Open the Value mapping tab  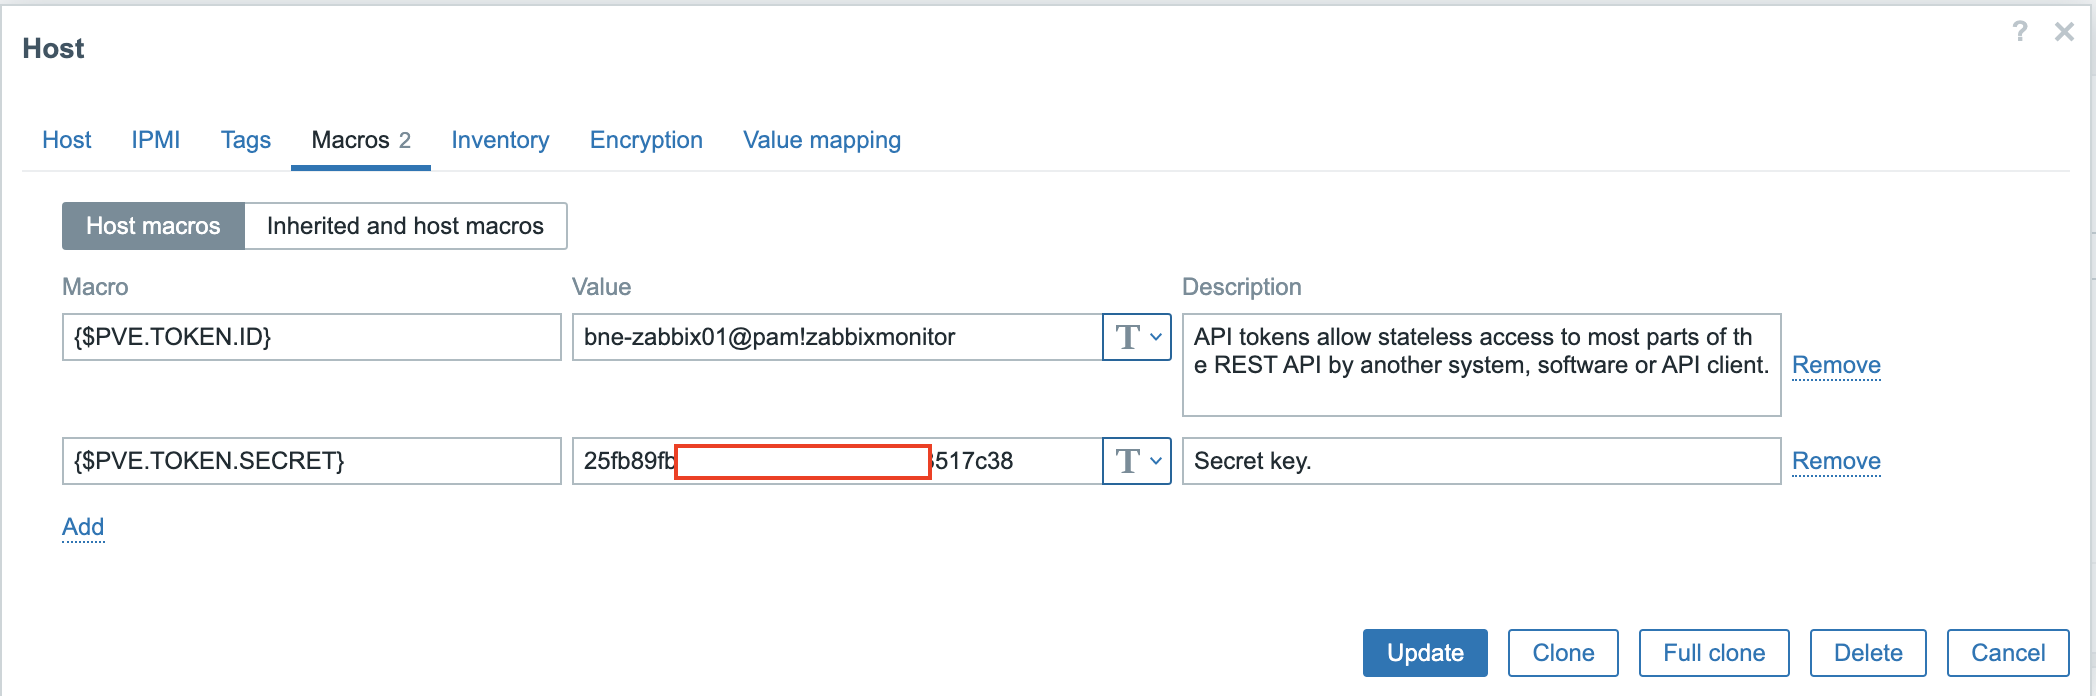click(822, 140)
